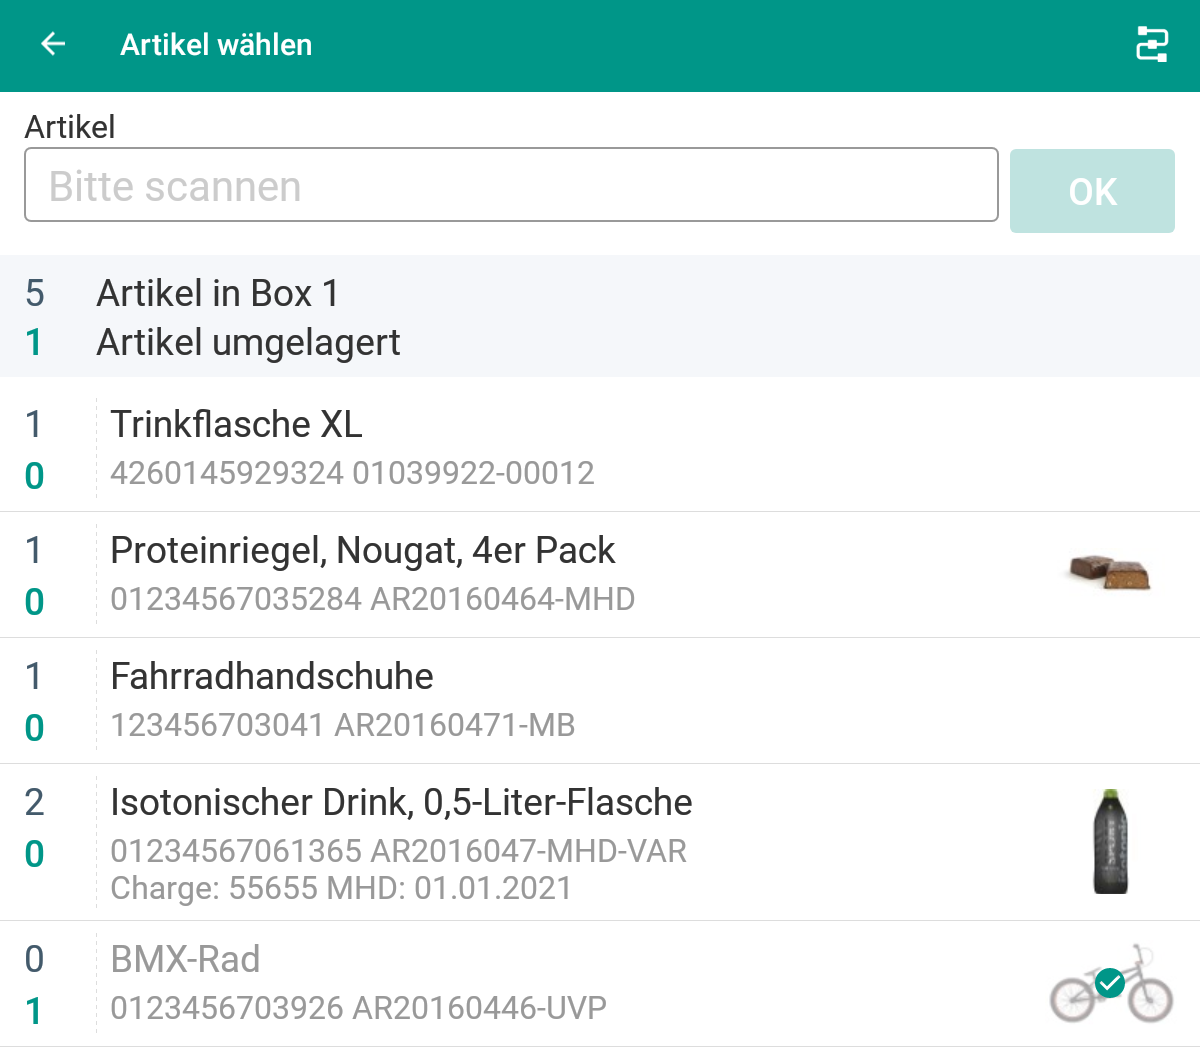The image size is (1200, 1060).
Task: Click the checkmark badge on BMX-Rad
Action: [x=1110, y=984]
